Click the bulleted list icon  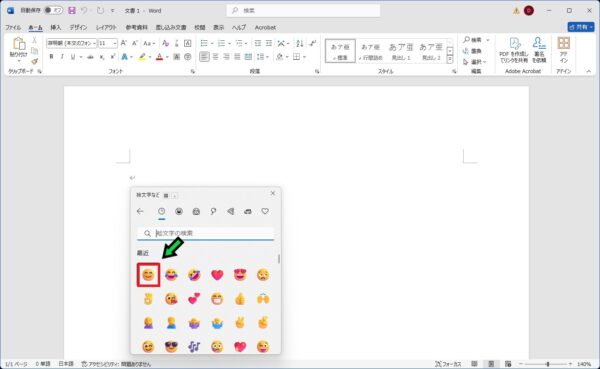click(x=204, y=43)
